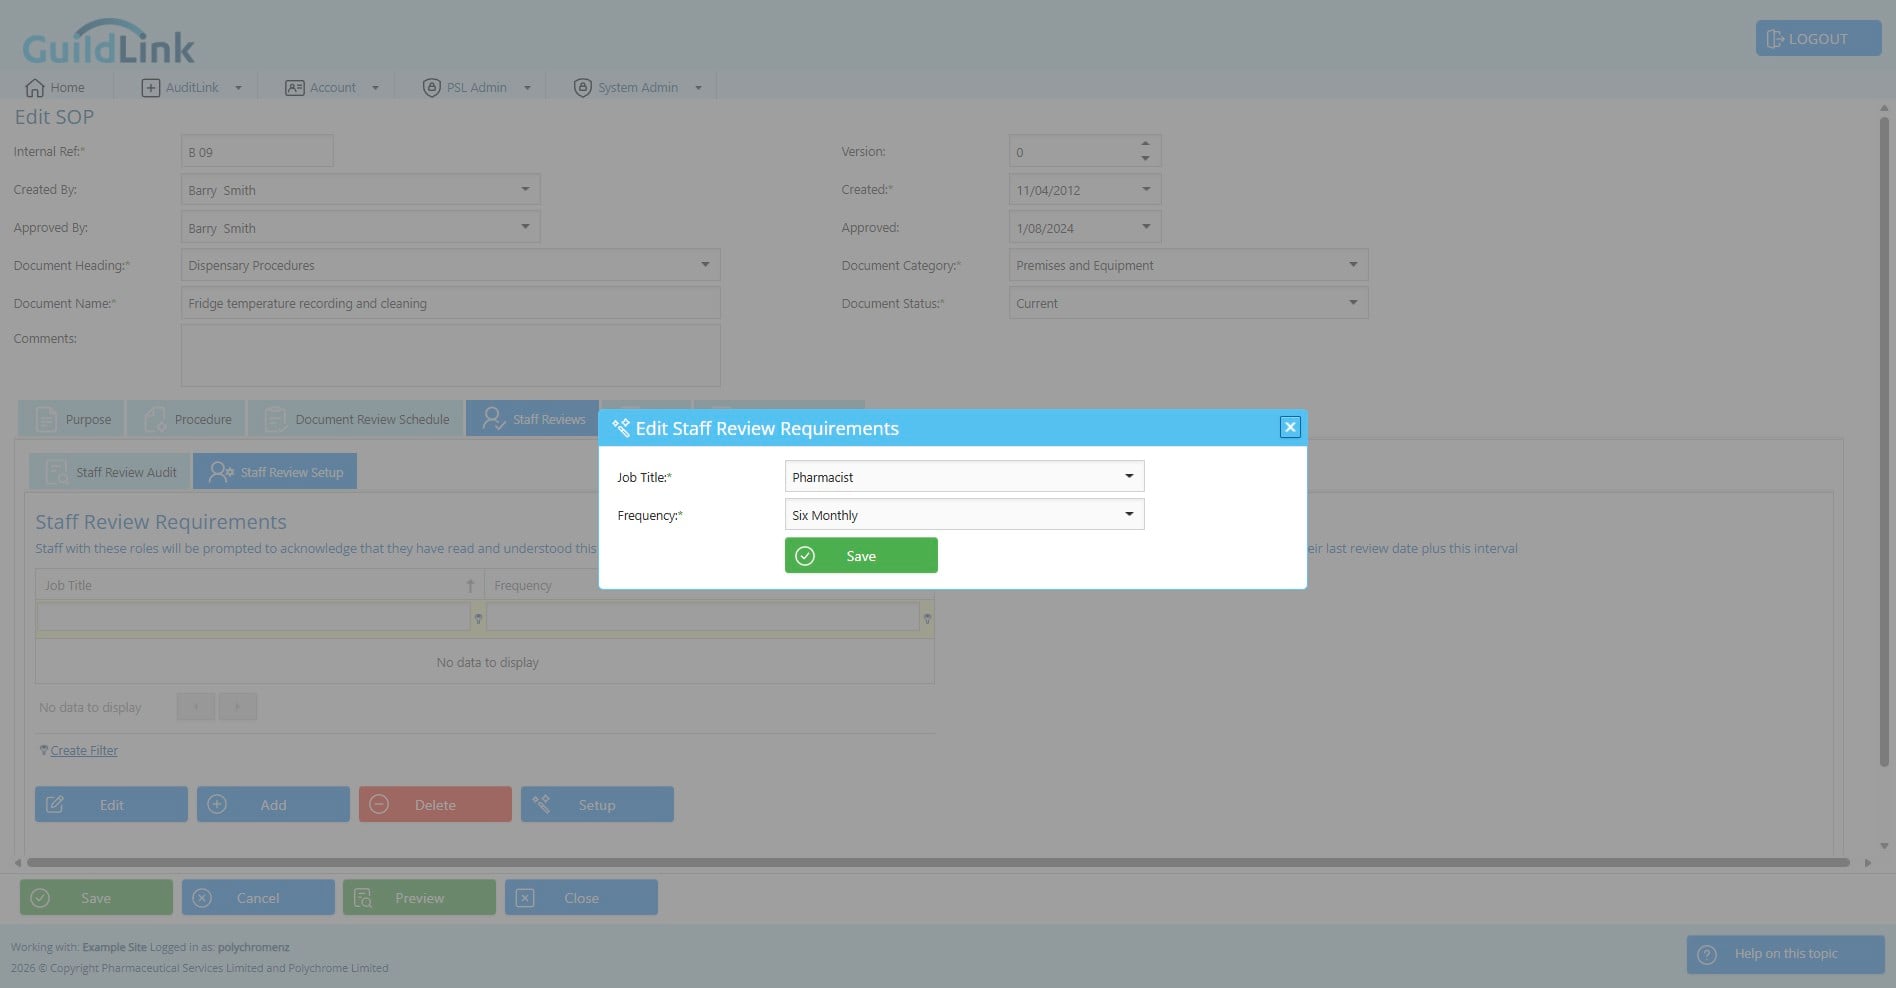Click the Staff Review Audit icon
Viewport: 1896px width, 988px height.
[x=57, y=472]
